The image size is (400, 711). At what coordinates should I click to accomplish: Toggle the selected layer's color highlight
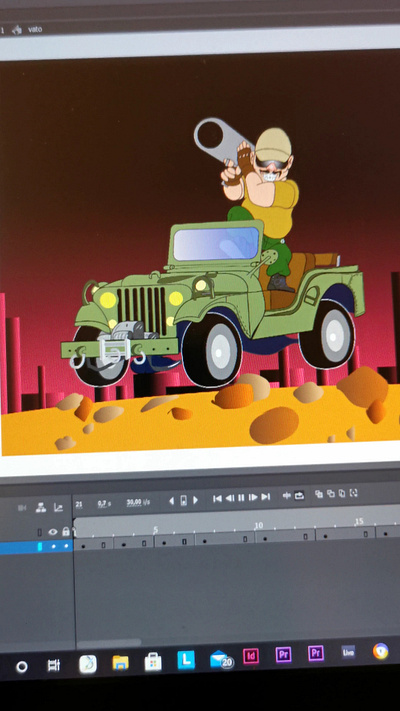tap(40, 547)
